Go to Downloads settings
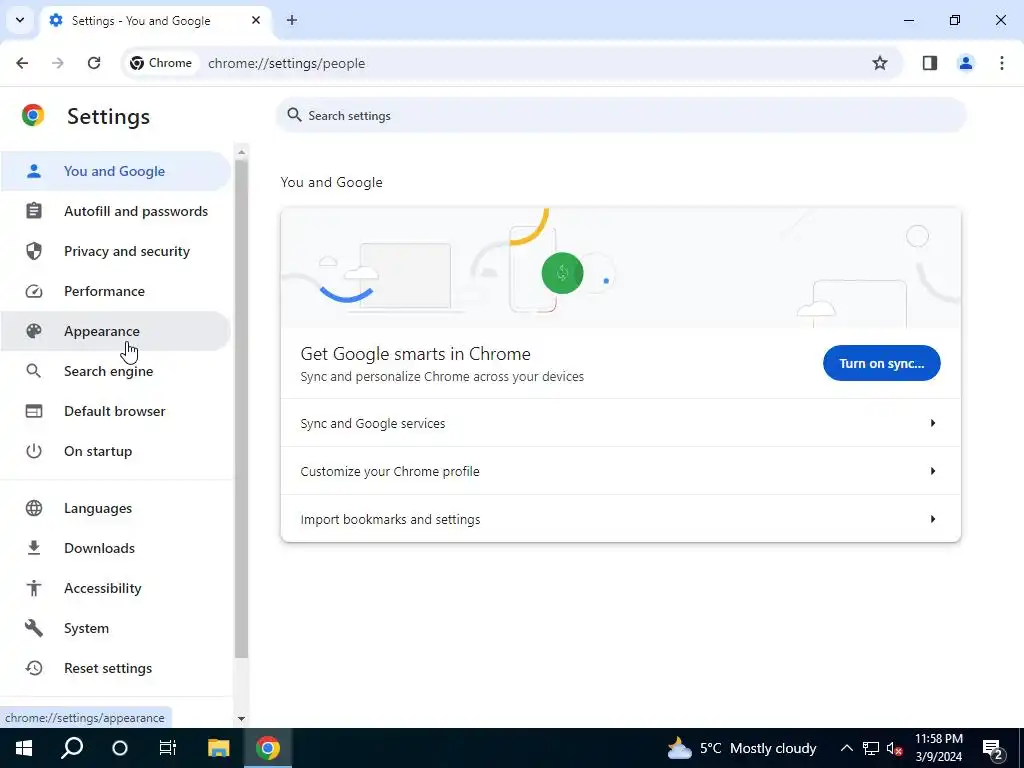The width and height of the screenshot is (1024, 768). click(x=115, y=548)
